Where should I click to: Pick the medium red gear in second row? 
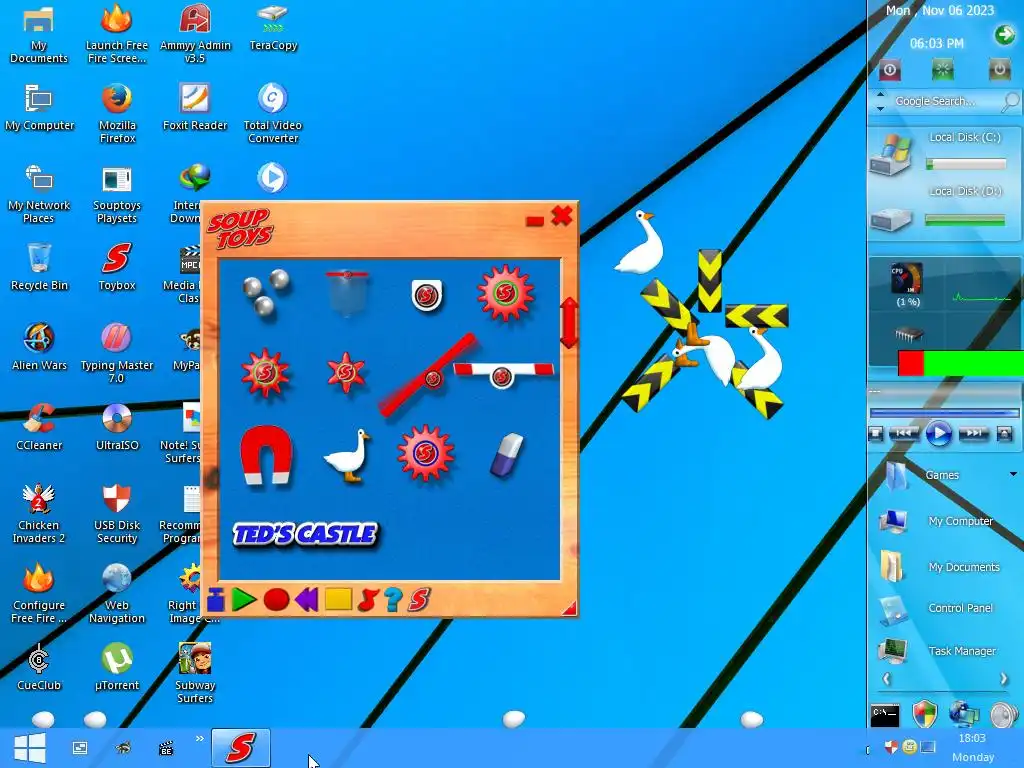pos(265,373)
